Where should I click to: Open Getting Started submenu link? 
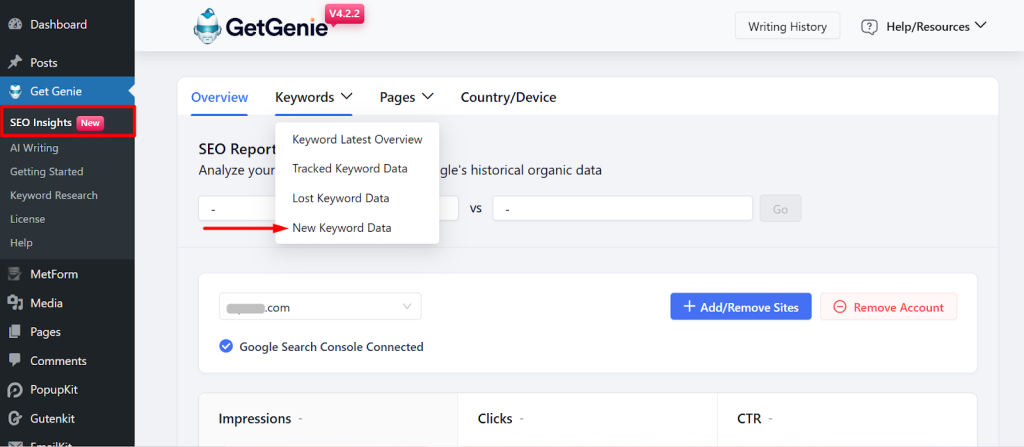coord(46,171)
